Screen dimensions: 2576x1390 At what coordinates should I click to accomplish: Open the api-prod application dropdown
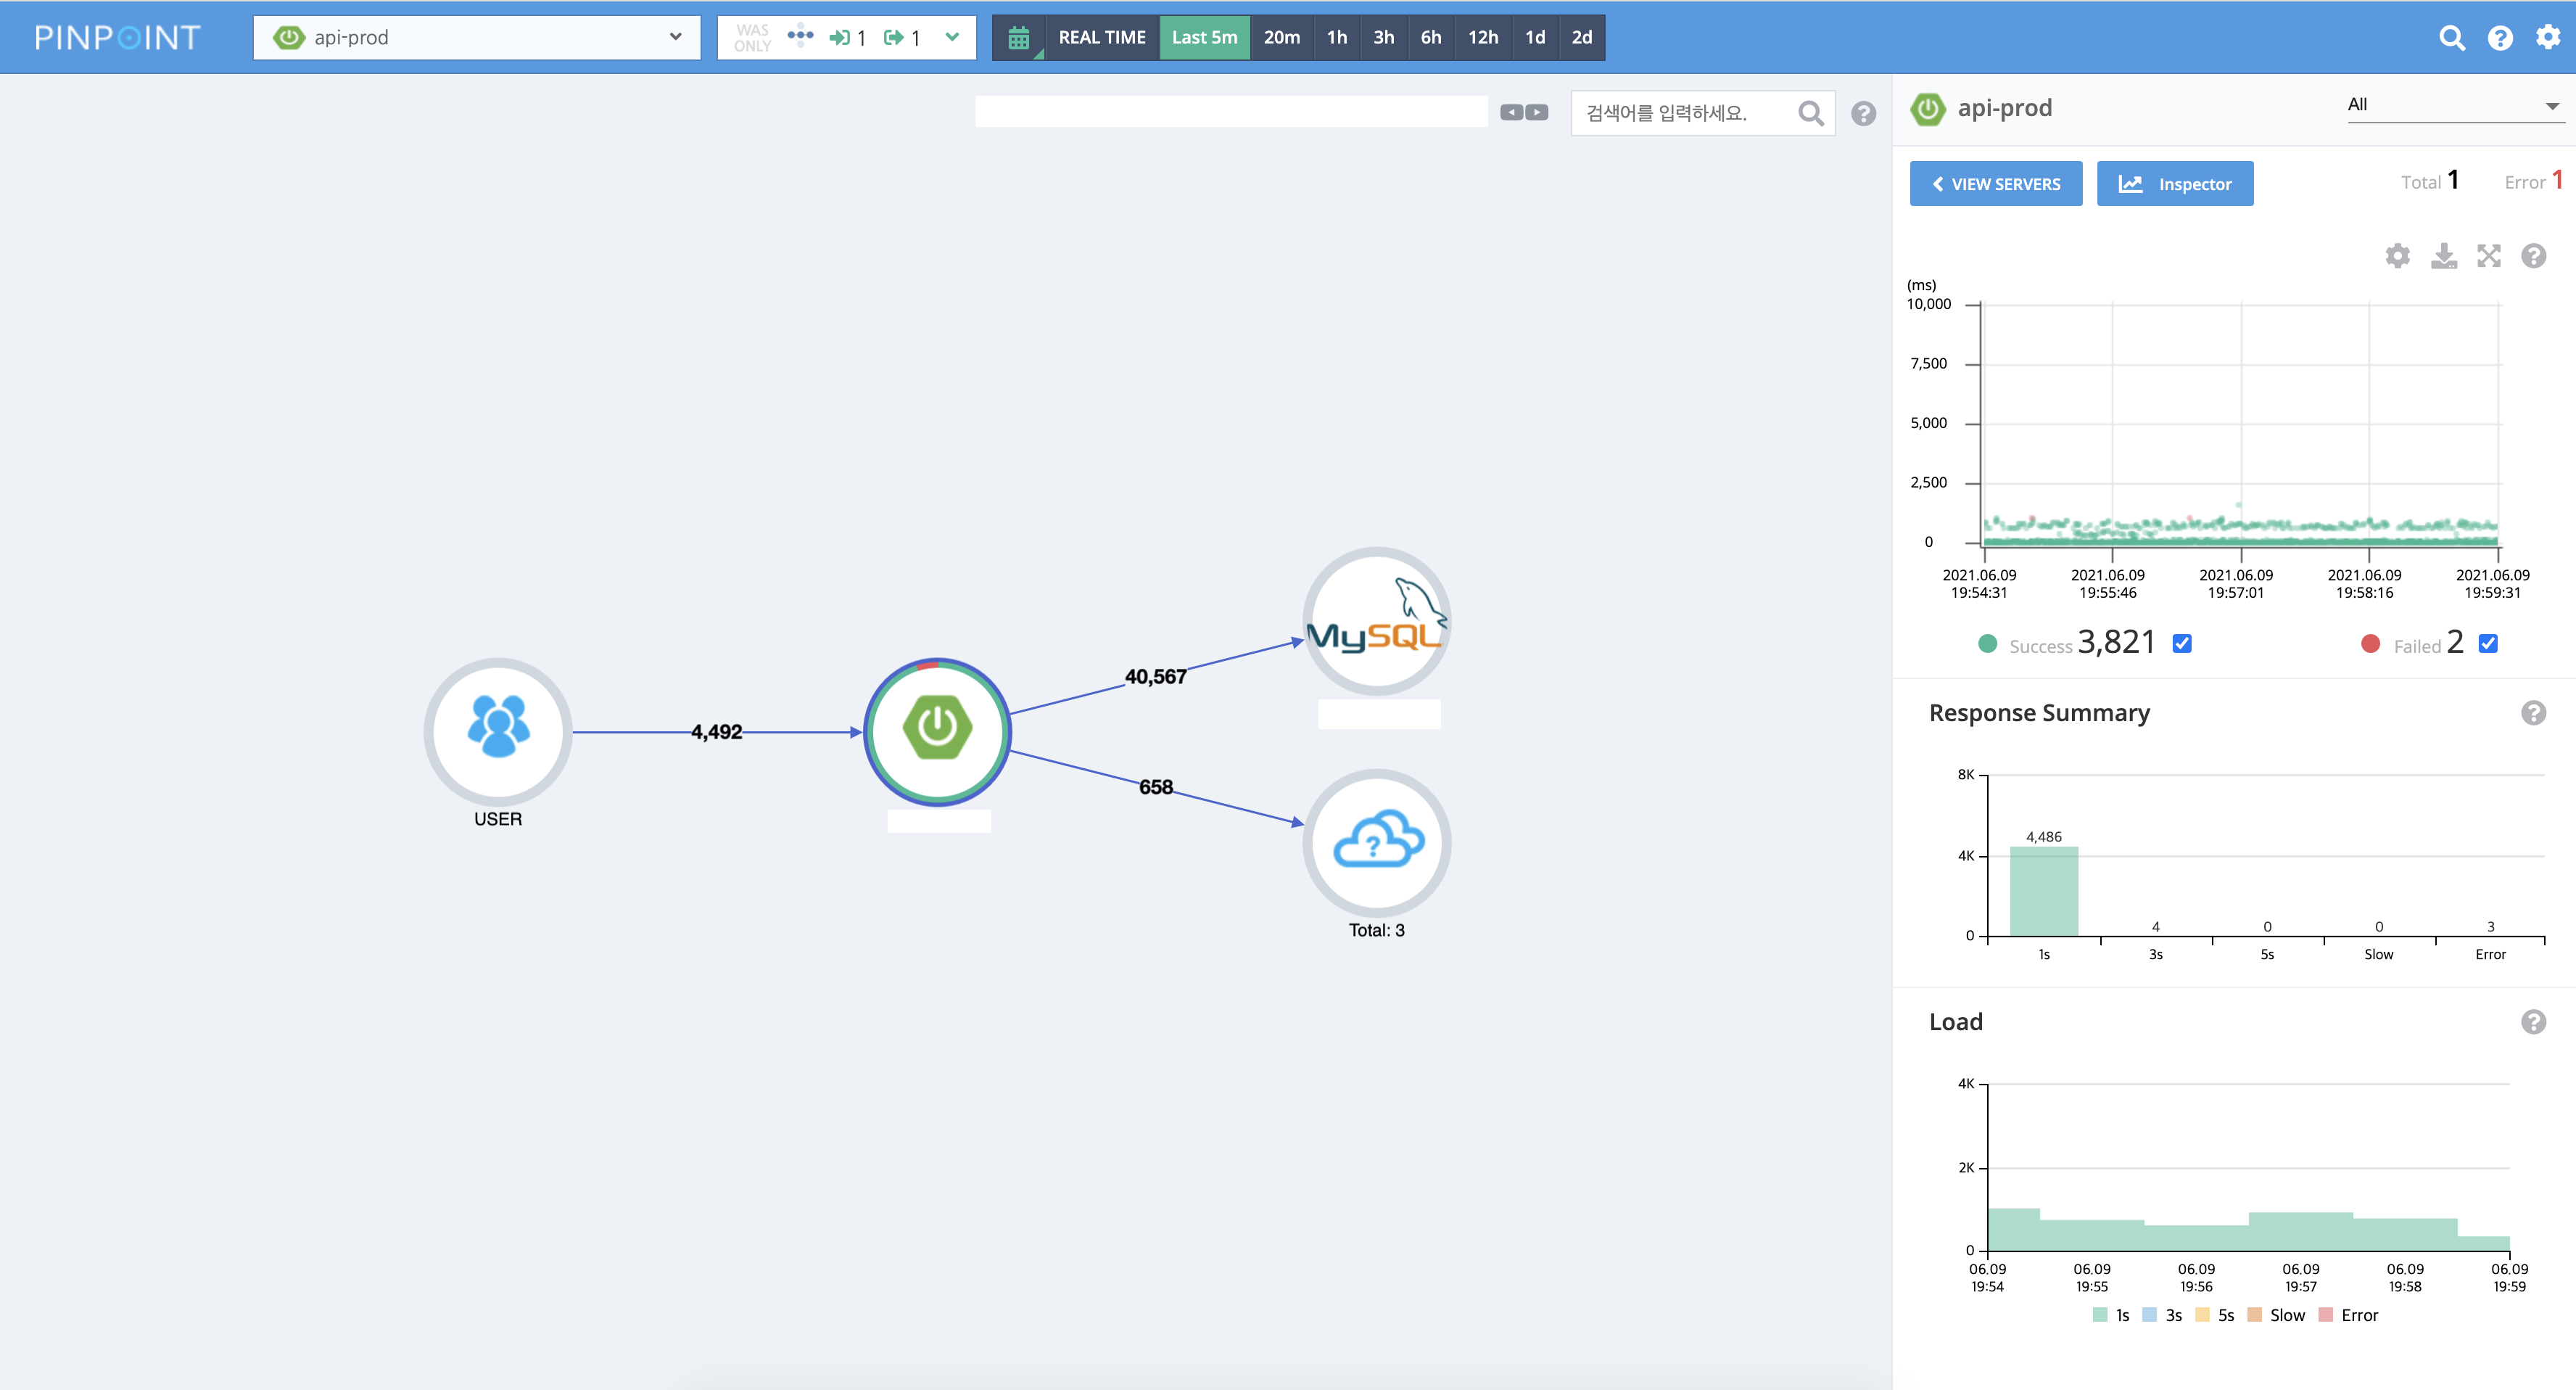click(x=476, y=38)
